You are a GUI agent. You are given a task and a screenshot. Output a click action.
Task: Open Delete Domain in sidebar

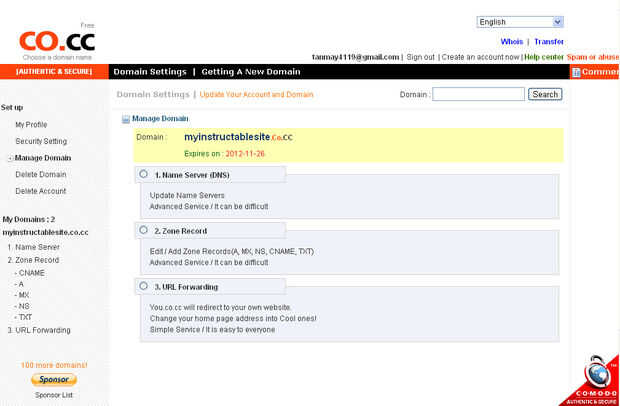coord(41,175)
